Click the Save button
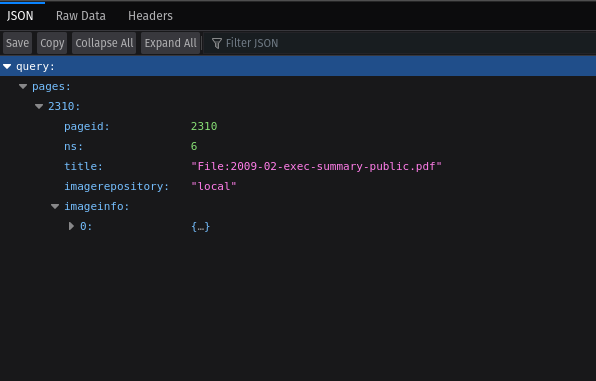Viewport: 596px width, 381px height. [17, 43]
